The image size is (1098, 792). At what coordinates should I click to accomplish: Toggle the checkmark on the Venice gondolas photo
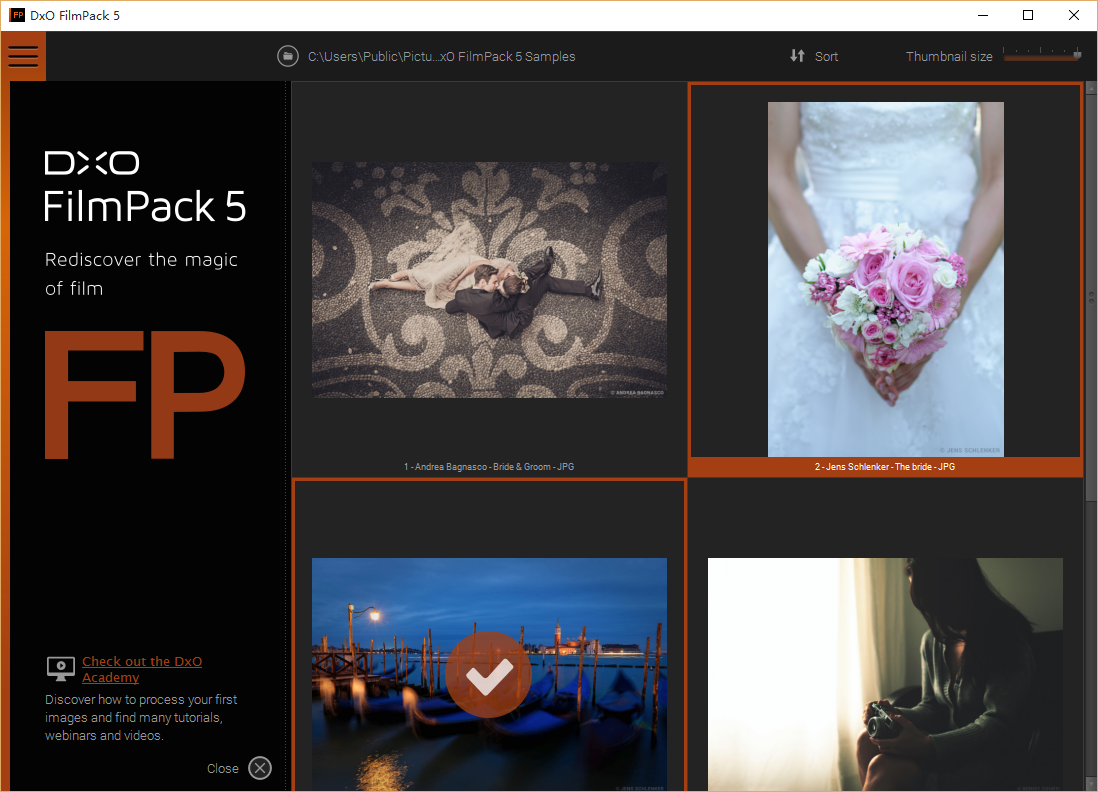coord(488,675)
